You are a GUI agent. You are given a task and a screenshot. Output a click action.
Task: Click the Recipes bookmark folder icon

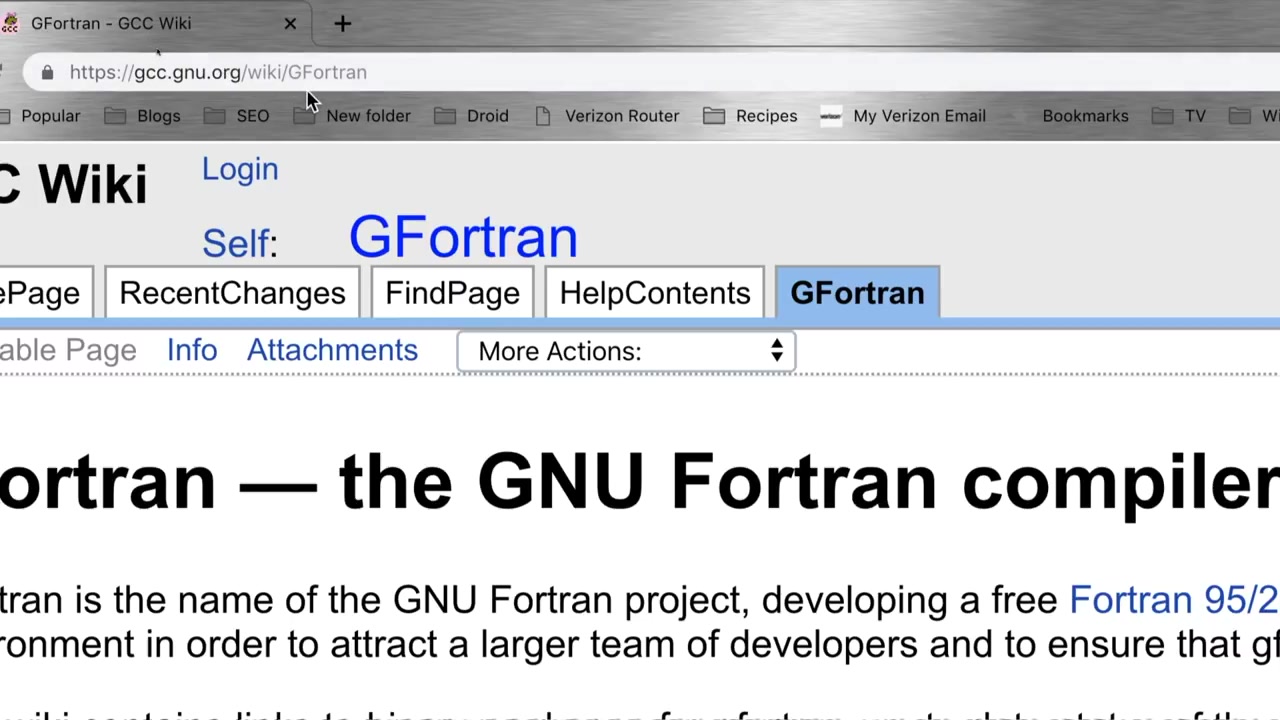tap(714, 115)
